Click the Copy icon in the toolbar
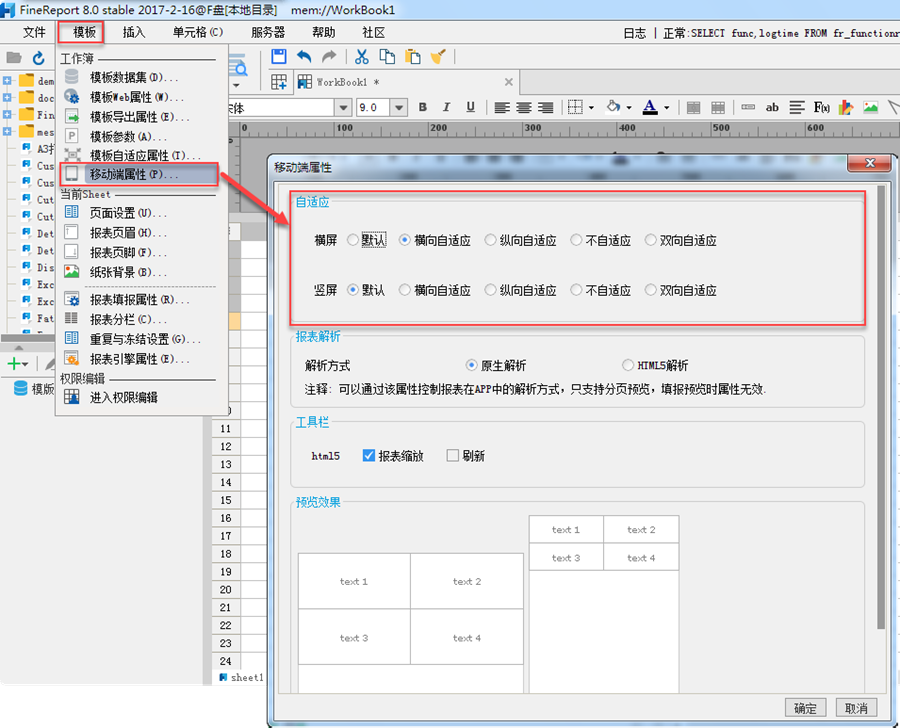900x728 pixels. (x=387, y=56)
